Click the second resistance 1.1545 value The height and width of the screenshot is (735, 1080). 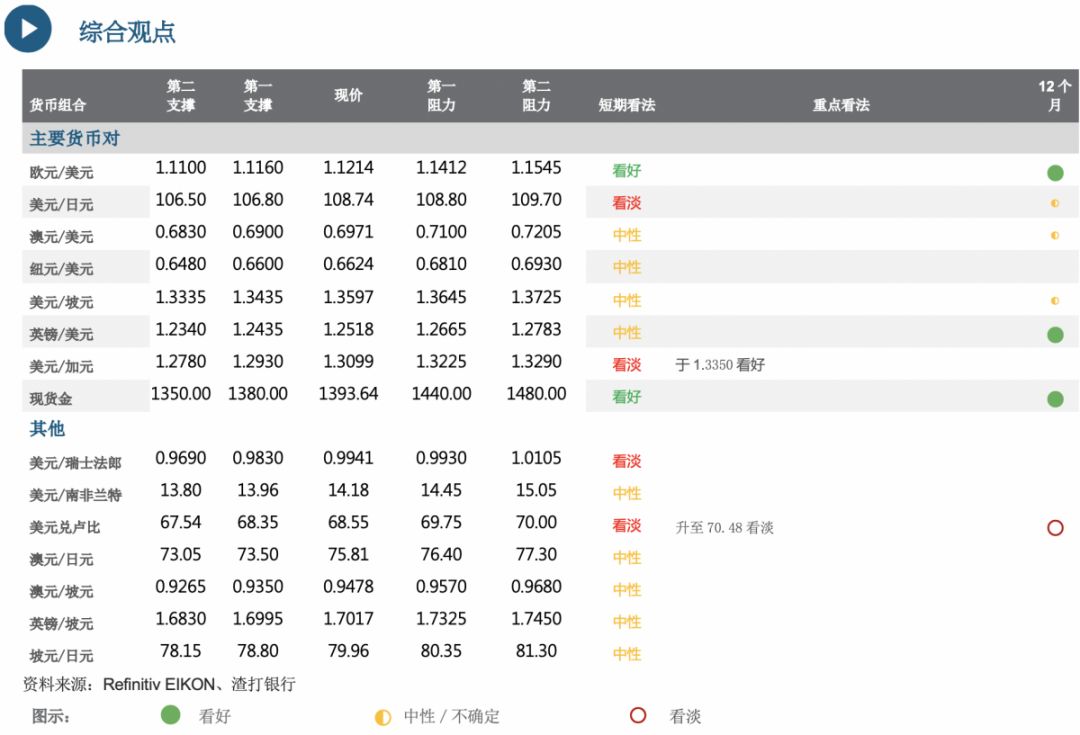click(x=536, y=167)
